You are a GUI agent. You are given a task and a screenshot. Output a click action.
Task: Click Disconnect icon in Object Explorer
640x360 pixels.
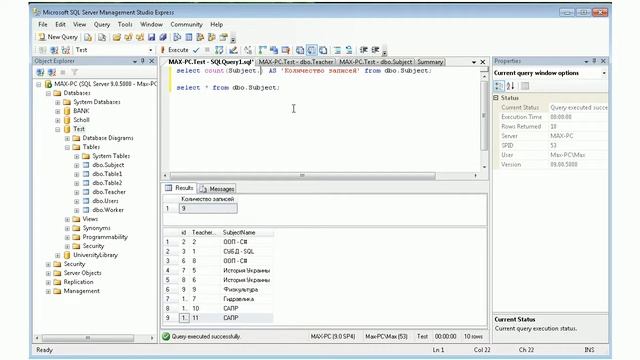[x=52, y=73]
